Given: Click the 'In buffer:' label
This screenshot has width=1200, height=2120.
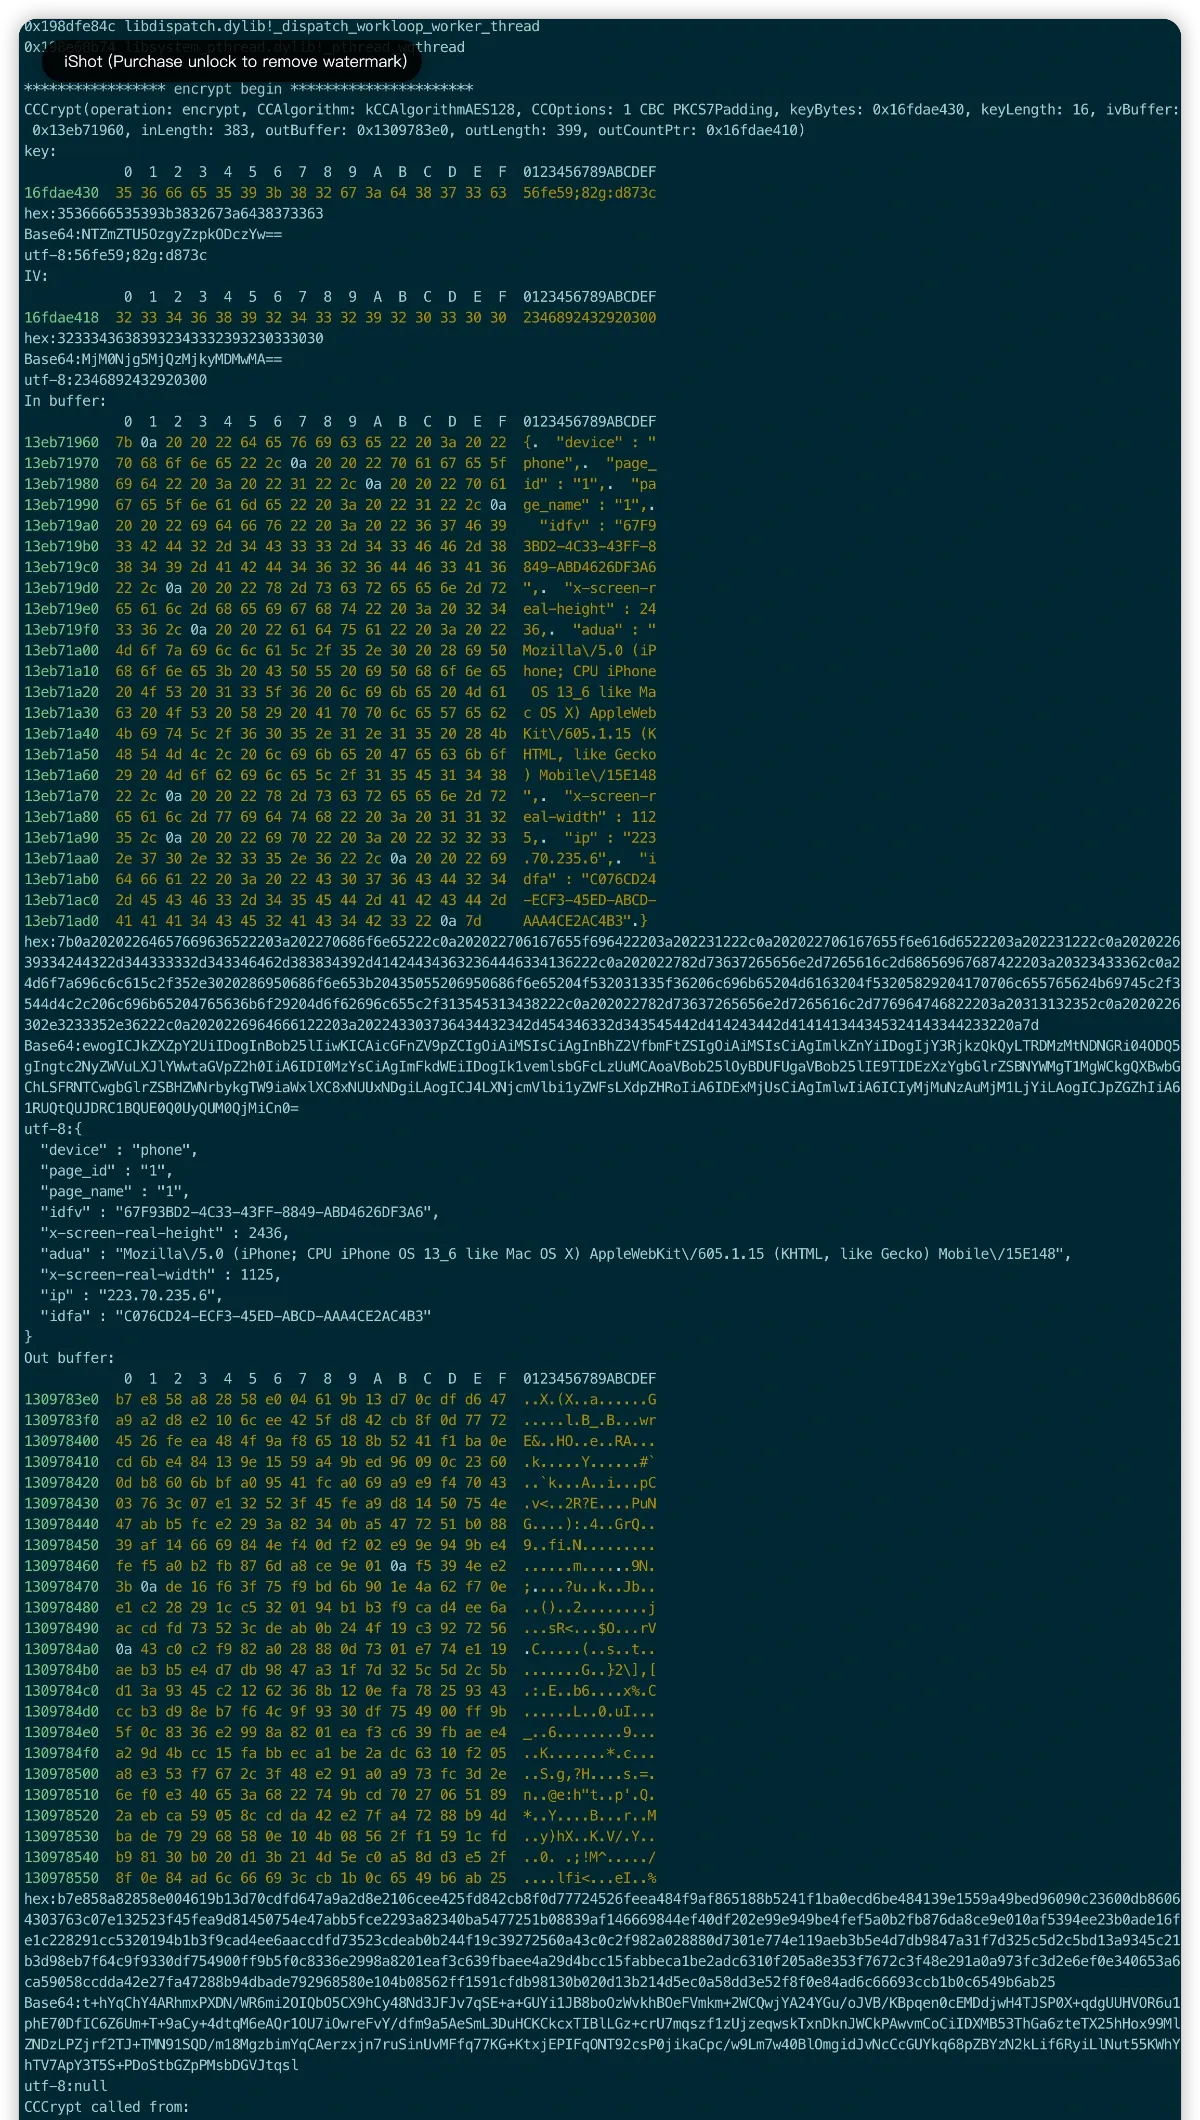Looking at the screenshot, I should [x=65, y=401].
